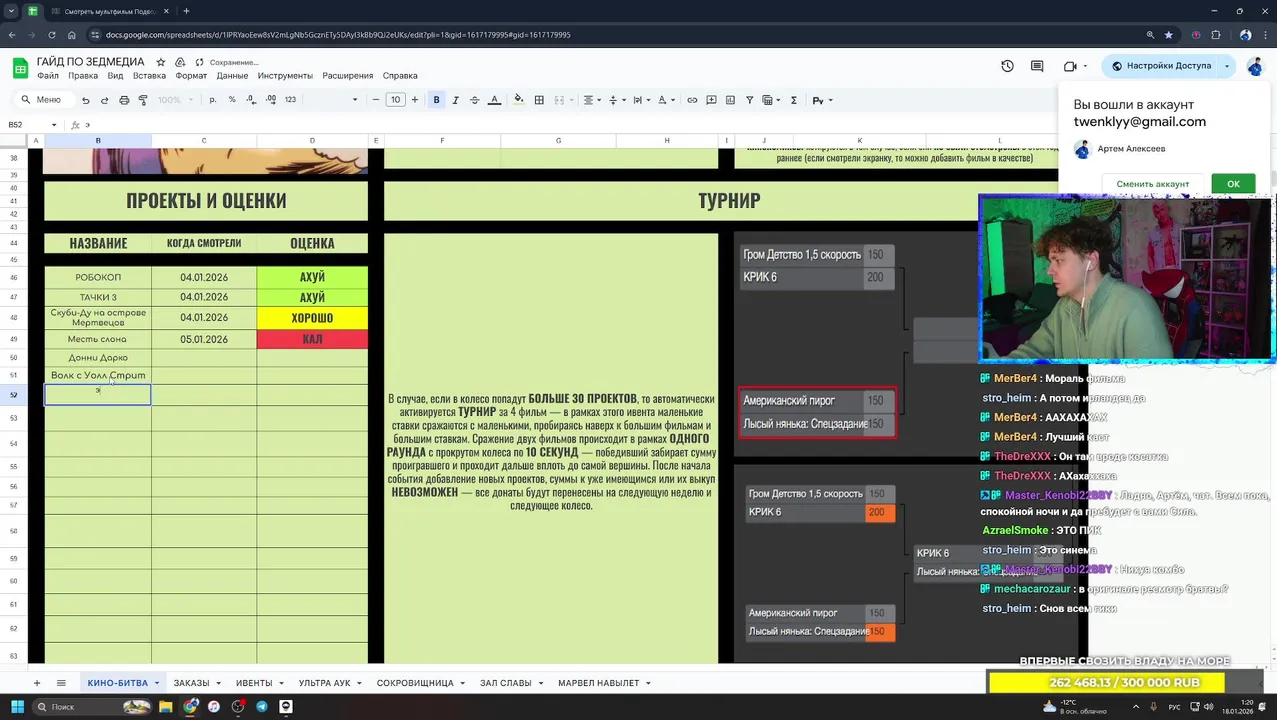Switch to the ЗАКАЗЫ sheet tab

point(191,683)
